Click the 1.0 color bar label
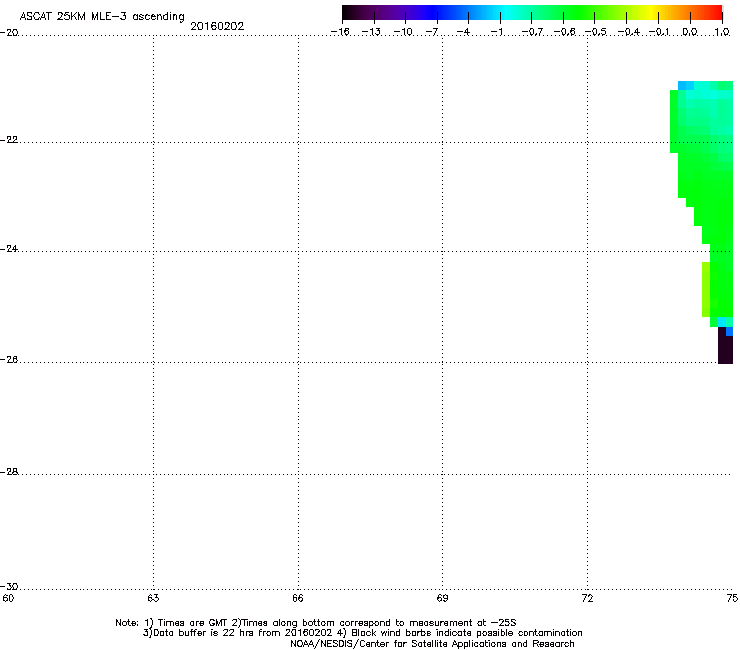The width and height of the screenshot is (740, 650). pos(722,32)
